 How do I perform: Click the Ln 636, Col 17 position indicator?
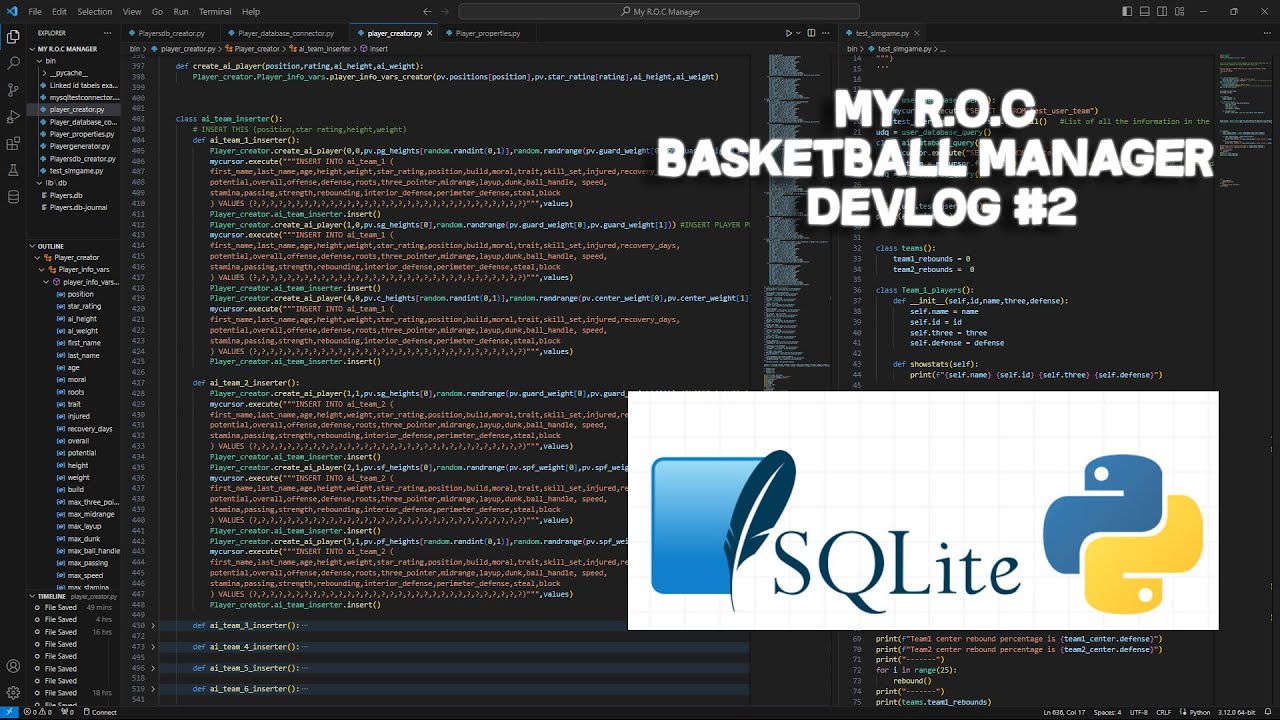pos(1064,712)
